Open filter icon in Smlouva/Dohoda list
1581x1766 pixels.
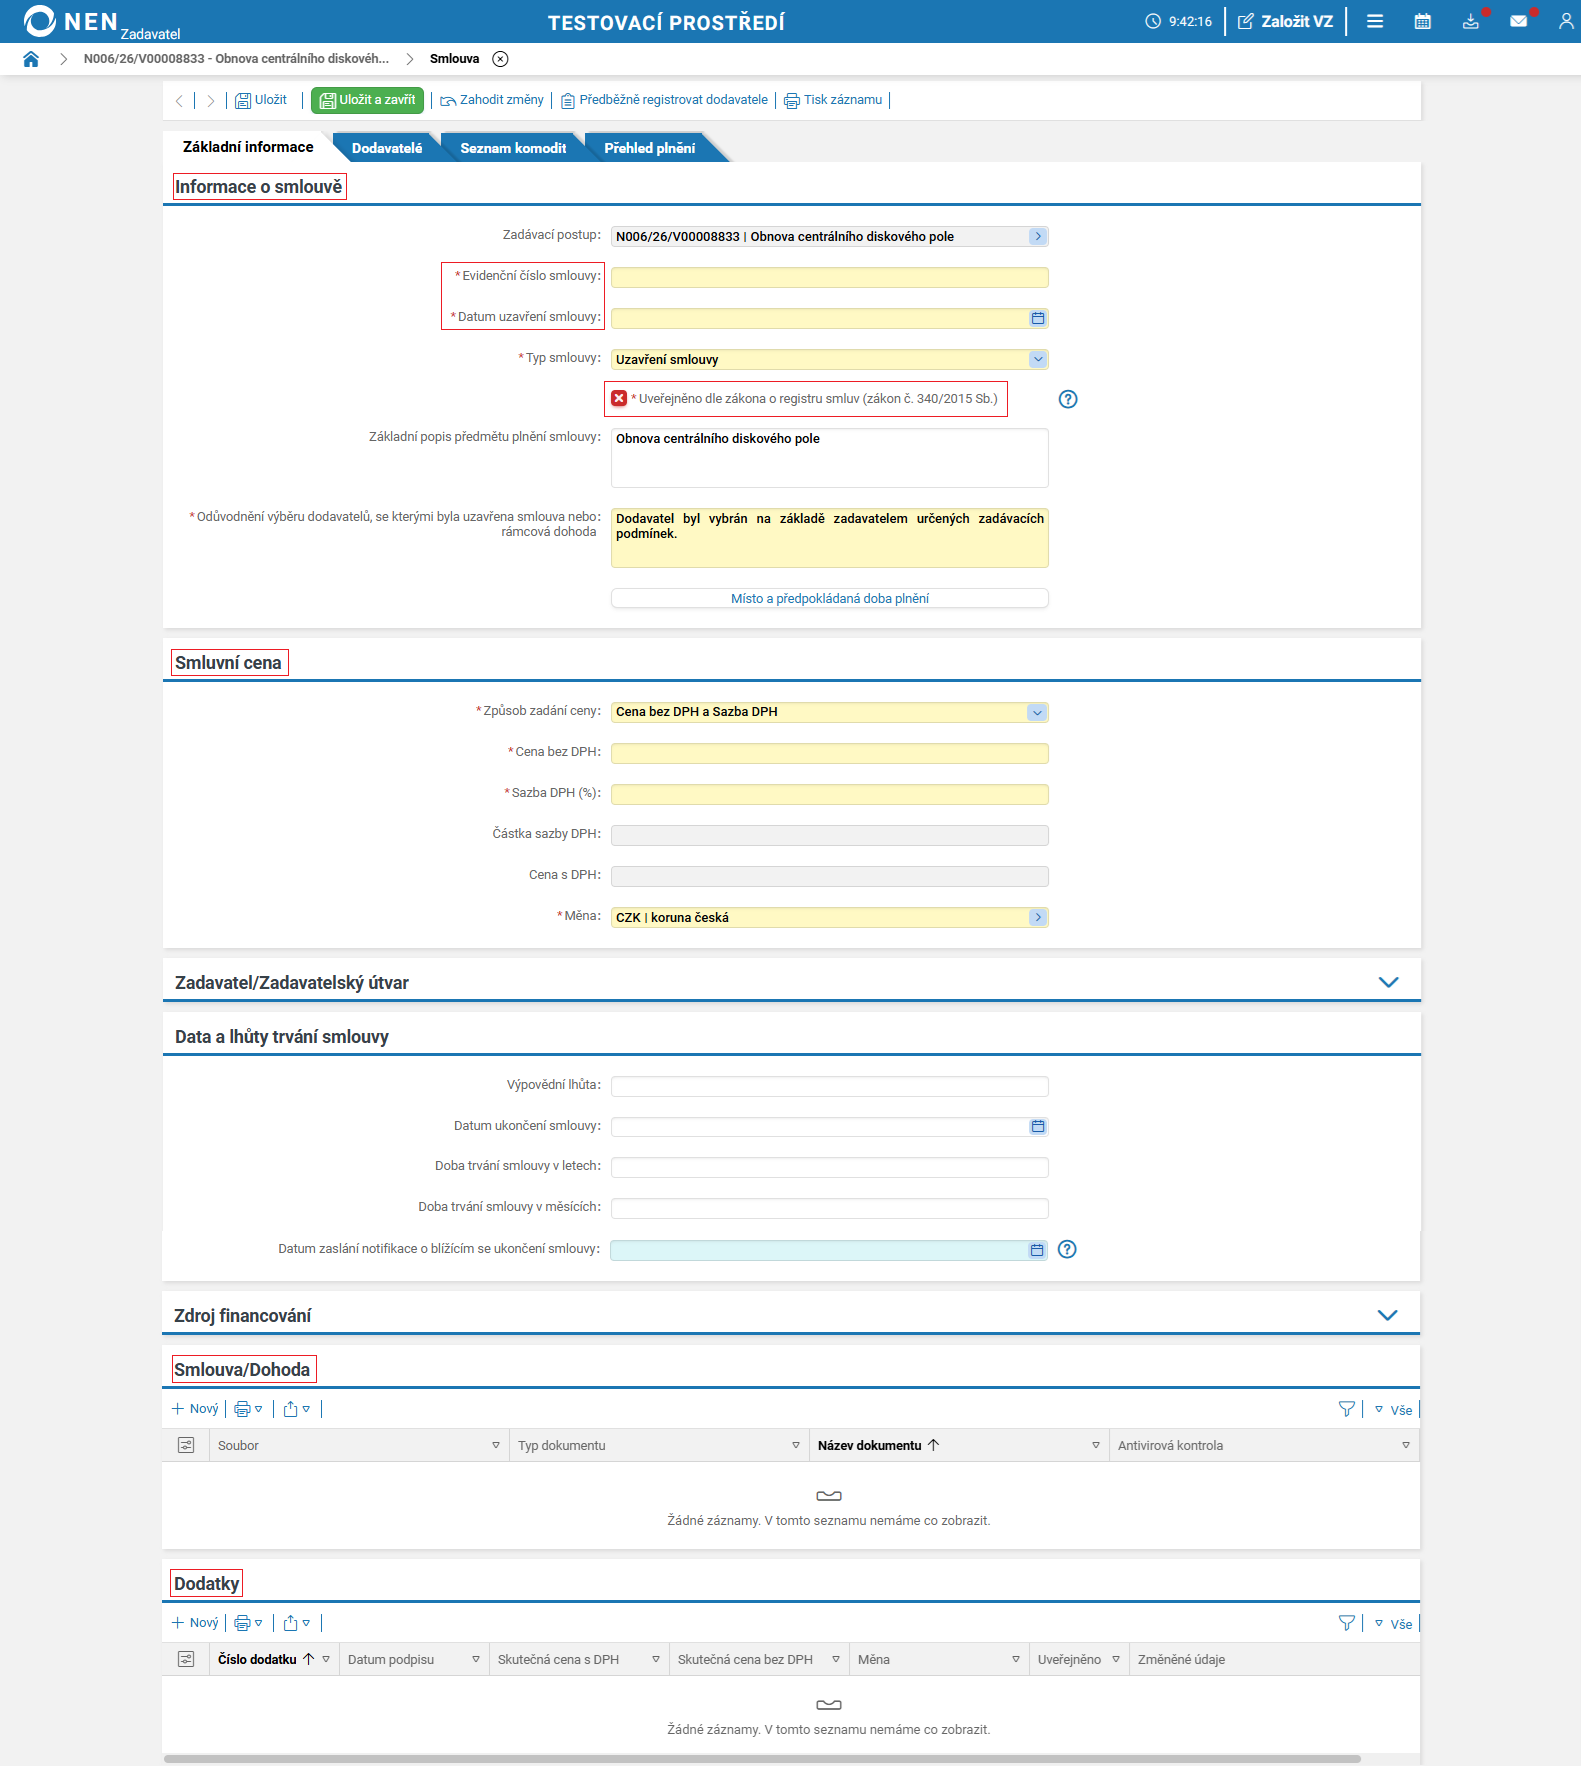coord(1347,1409)
